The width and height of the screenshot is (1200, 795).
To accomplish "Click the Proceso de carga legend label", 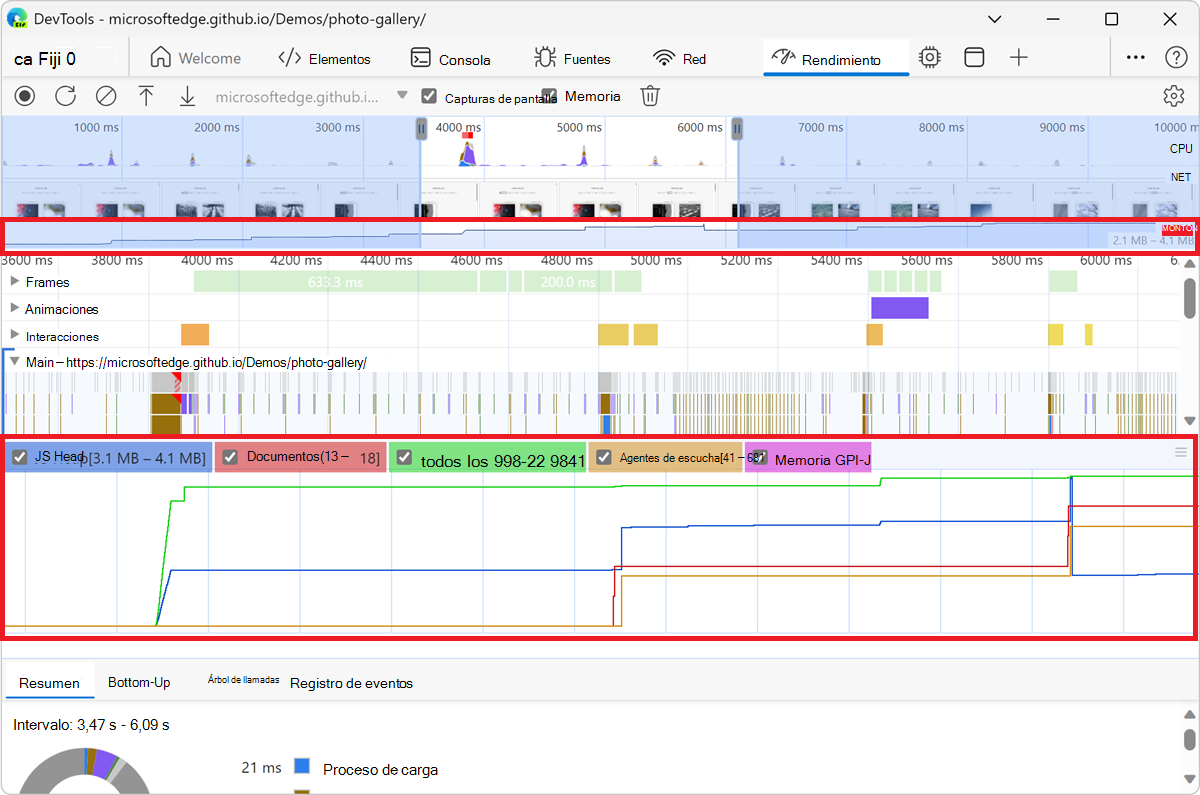I will (x=380, y=769).
